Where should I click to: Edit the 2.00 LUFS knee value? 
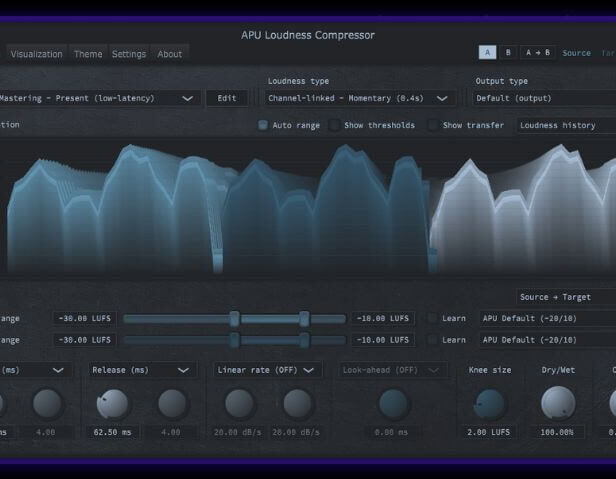[488, 432]
